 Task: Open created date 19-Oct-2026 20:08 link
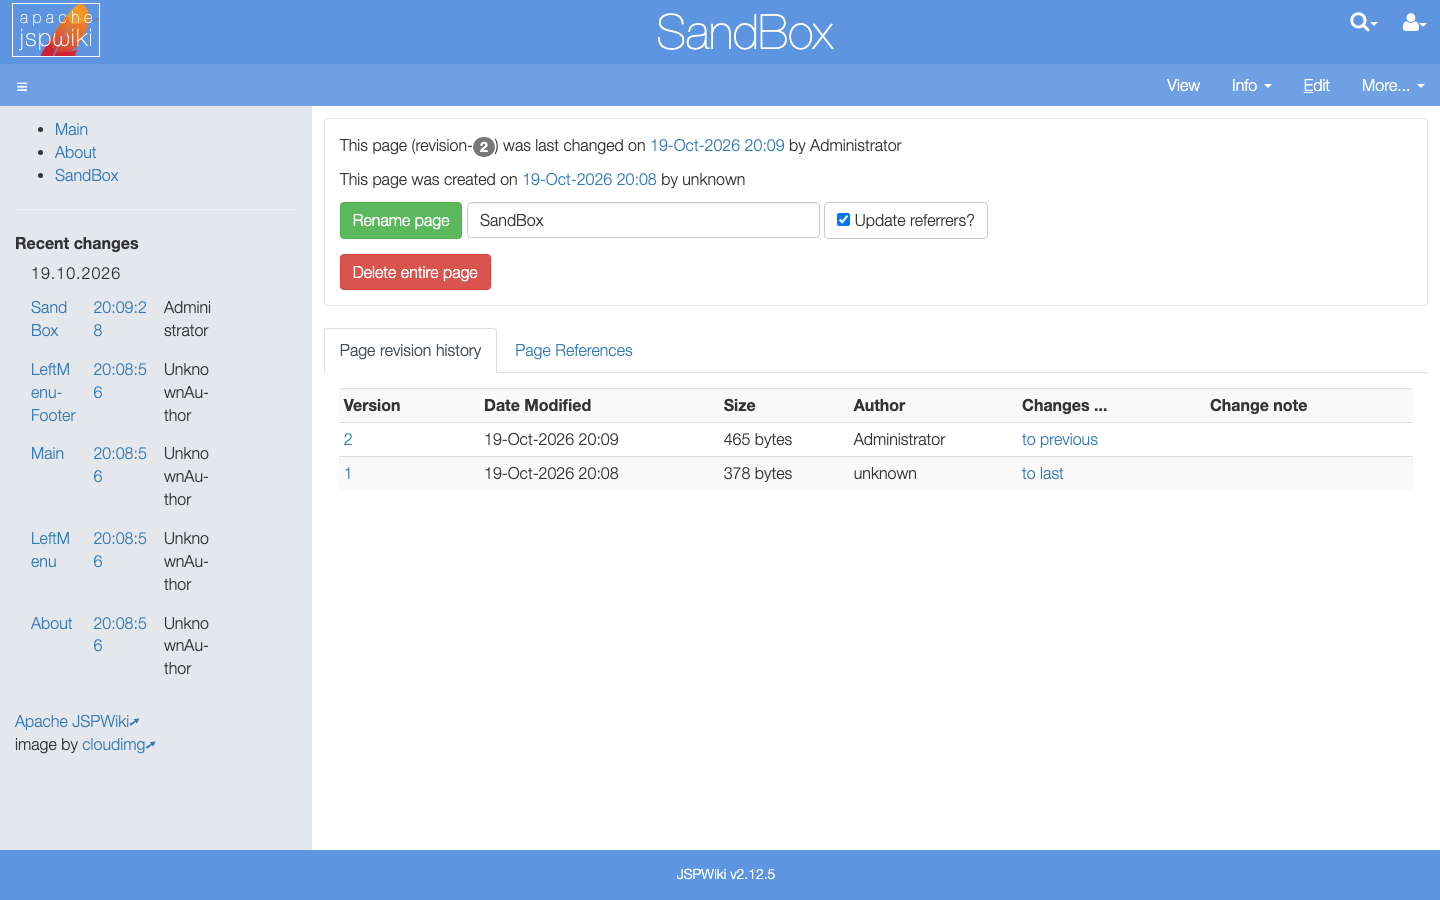[589, 179]
